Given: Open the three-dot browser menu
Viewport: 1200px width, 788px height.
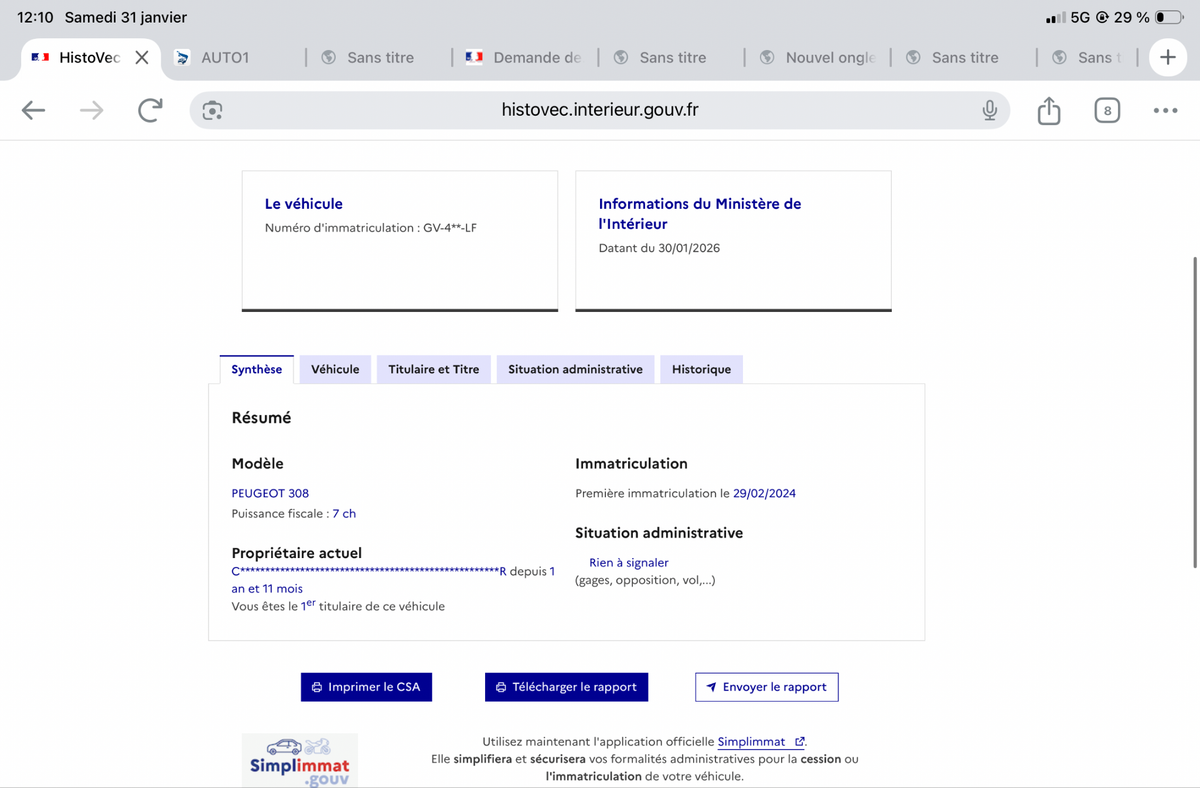Looking at the screenshot, I should click(x=1165, y=110).
